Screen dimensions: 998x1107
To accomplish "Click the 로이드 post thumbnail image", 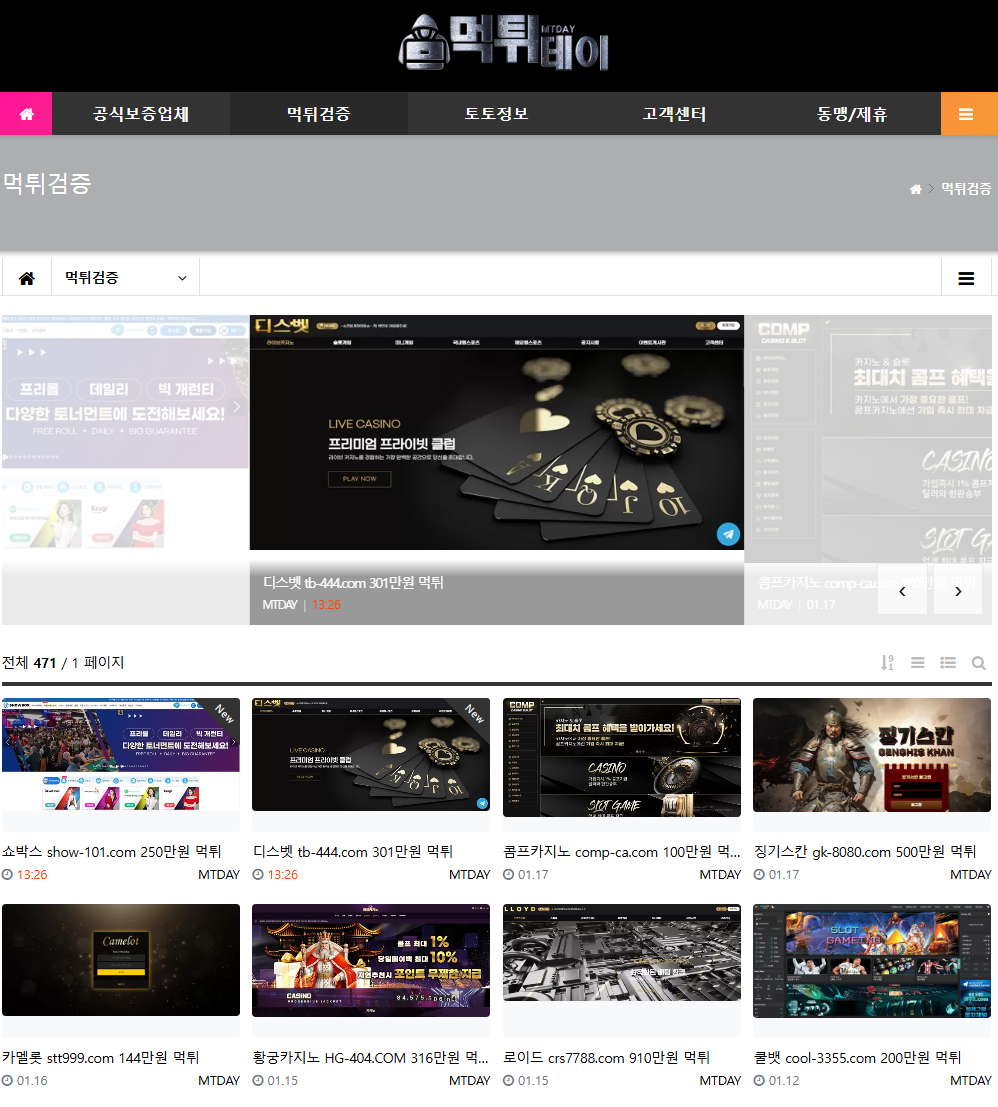I will point(621,960).
